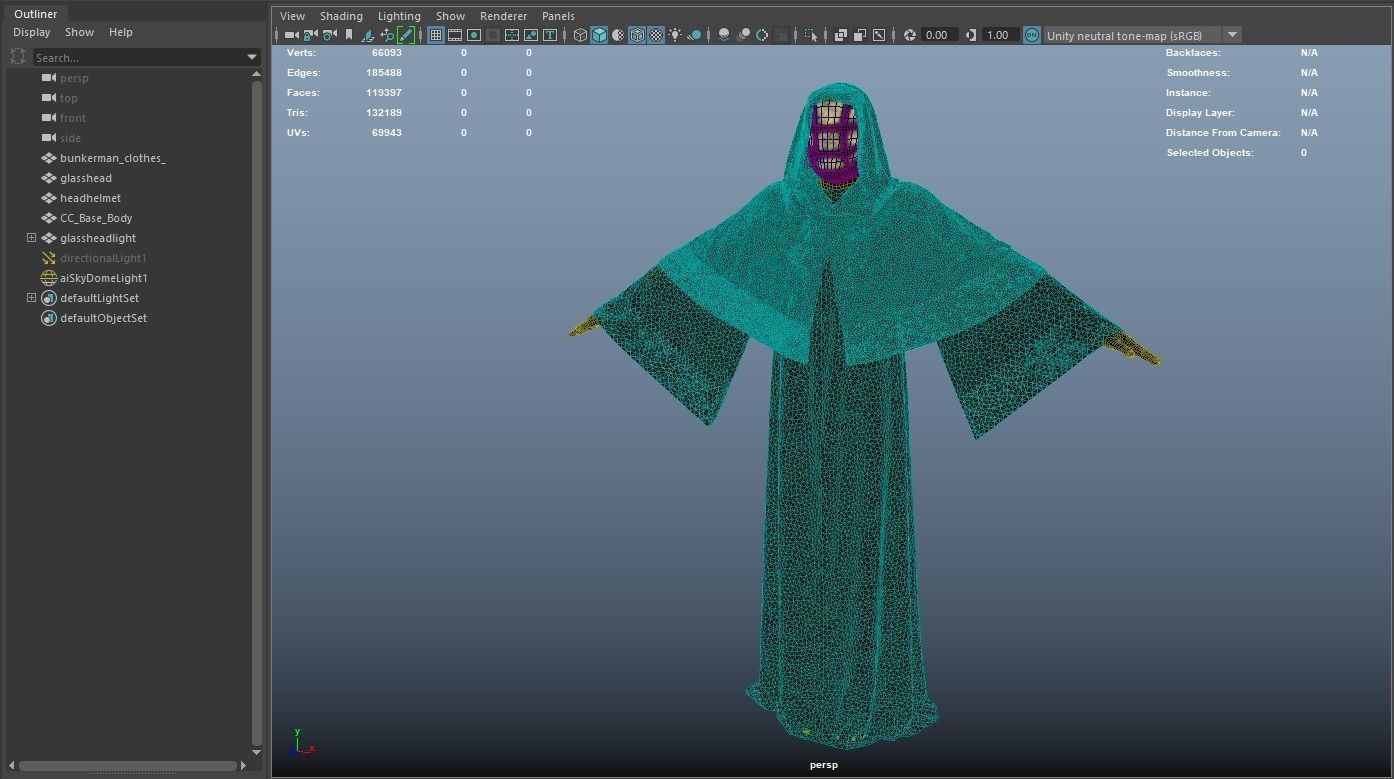
Task: Open the Outliner Display menu
Action: click(x=32, y=32)
